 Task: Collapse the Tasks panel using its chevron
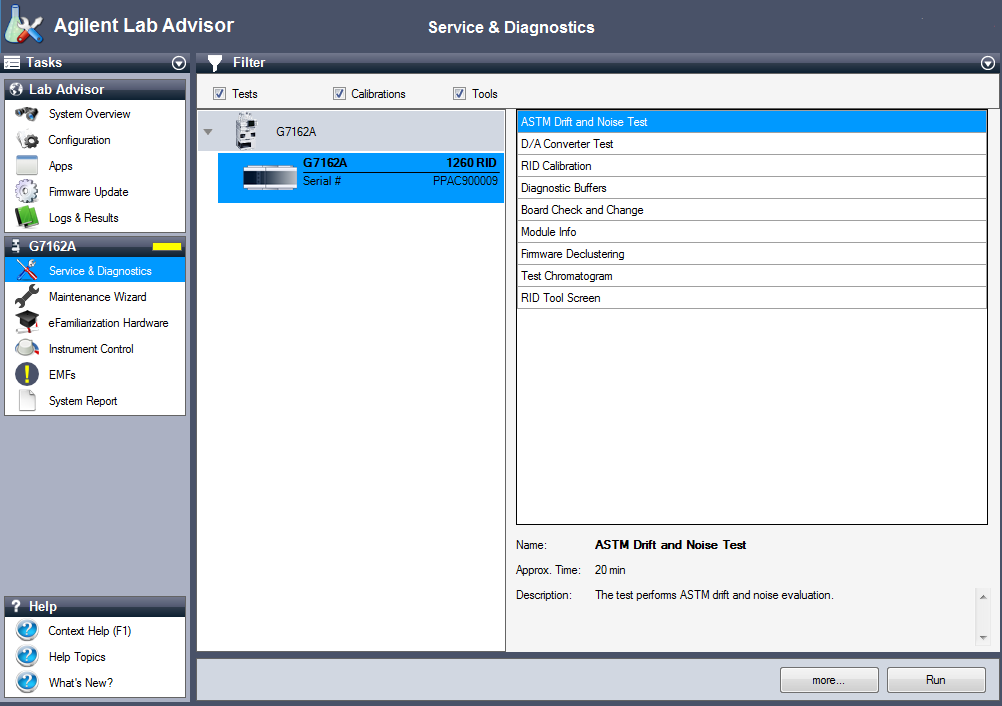179,62
